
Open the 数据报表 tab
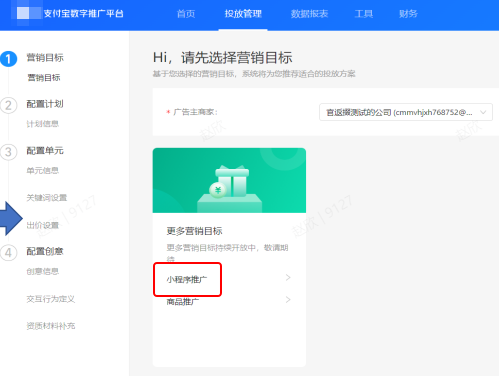(x=309, y=14)
